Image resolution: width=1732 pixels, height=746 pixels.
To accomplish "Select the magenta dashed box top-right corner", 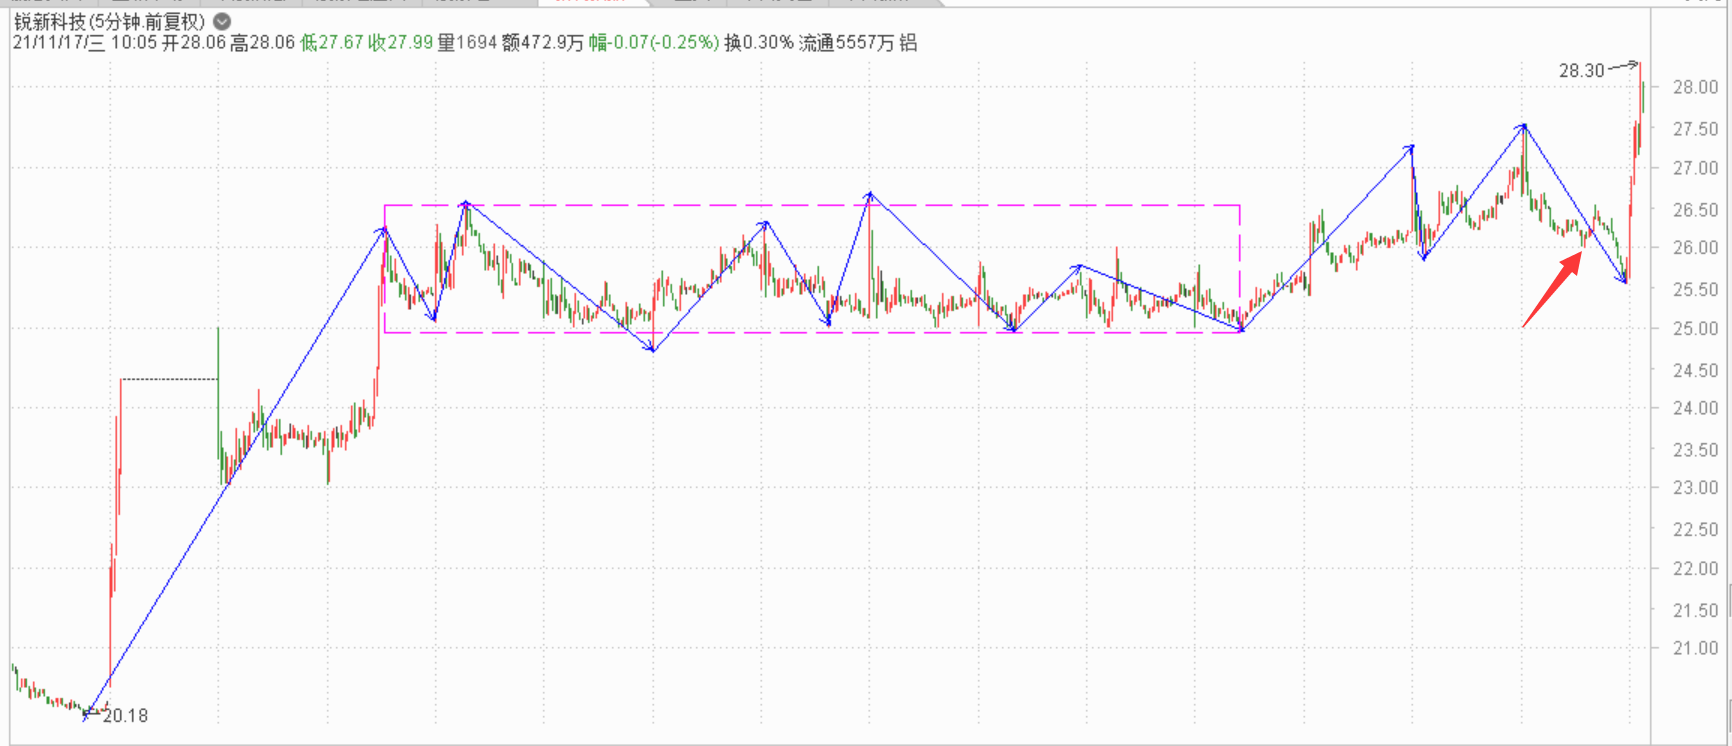I will click(x=1240, y=206).
